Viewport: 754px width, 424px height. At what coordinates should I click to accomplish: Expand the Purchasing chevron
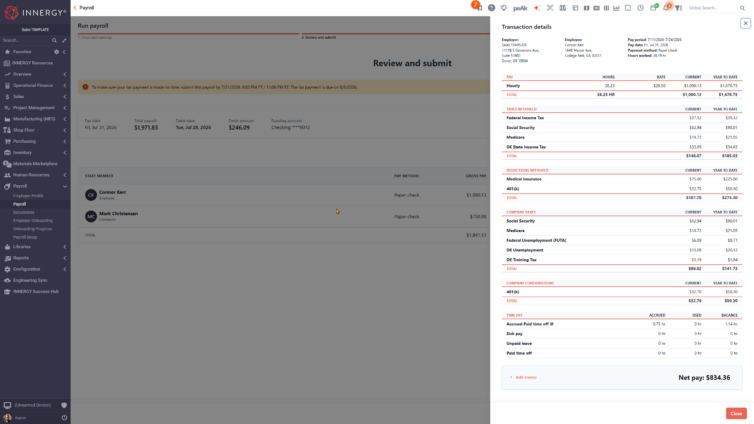tap(64, 141)
